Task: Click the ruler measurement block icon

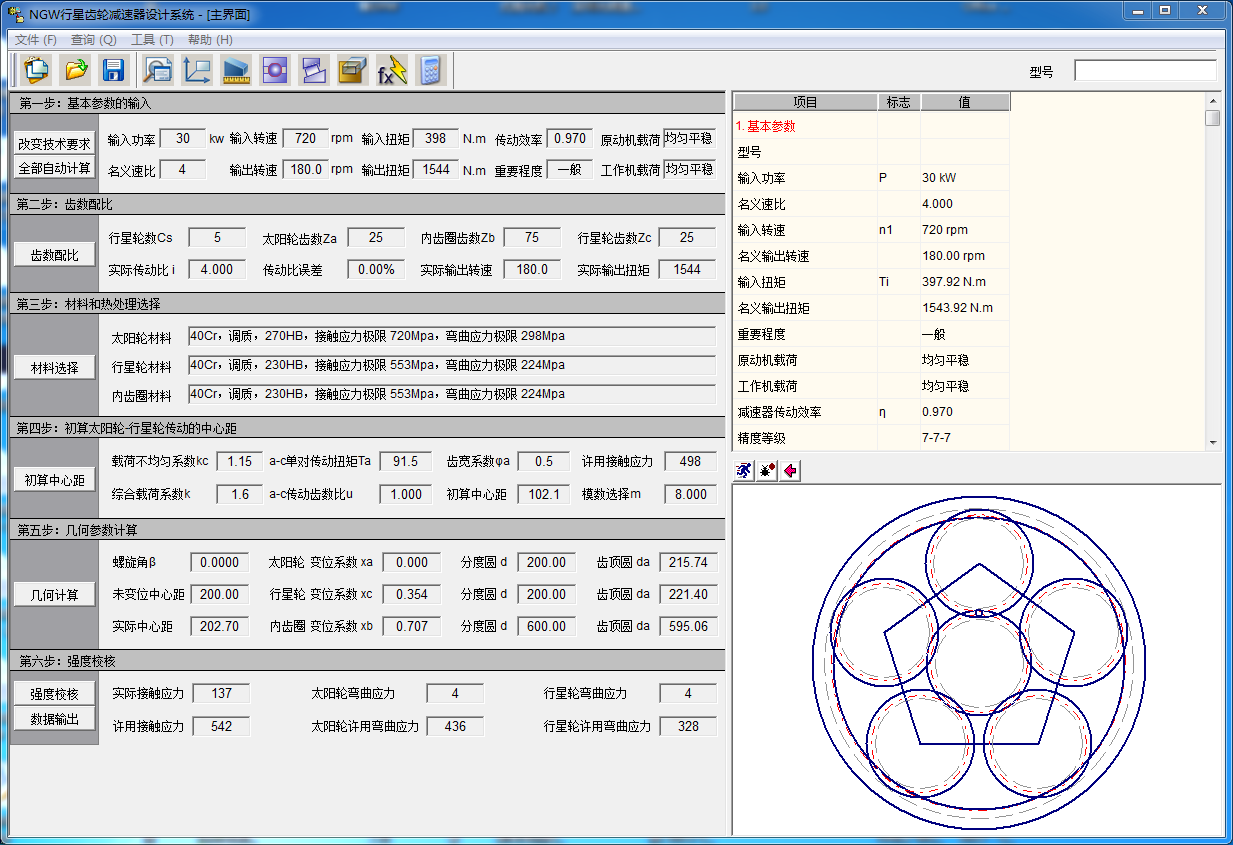Action: pyautogui.click(x=236, y=70)
